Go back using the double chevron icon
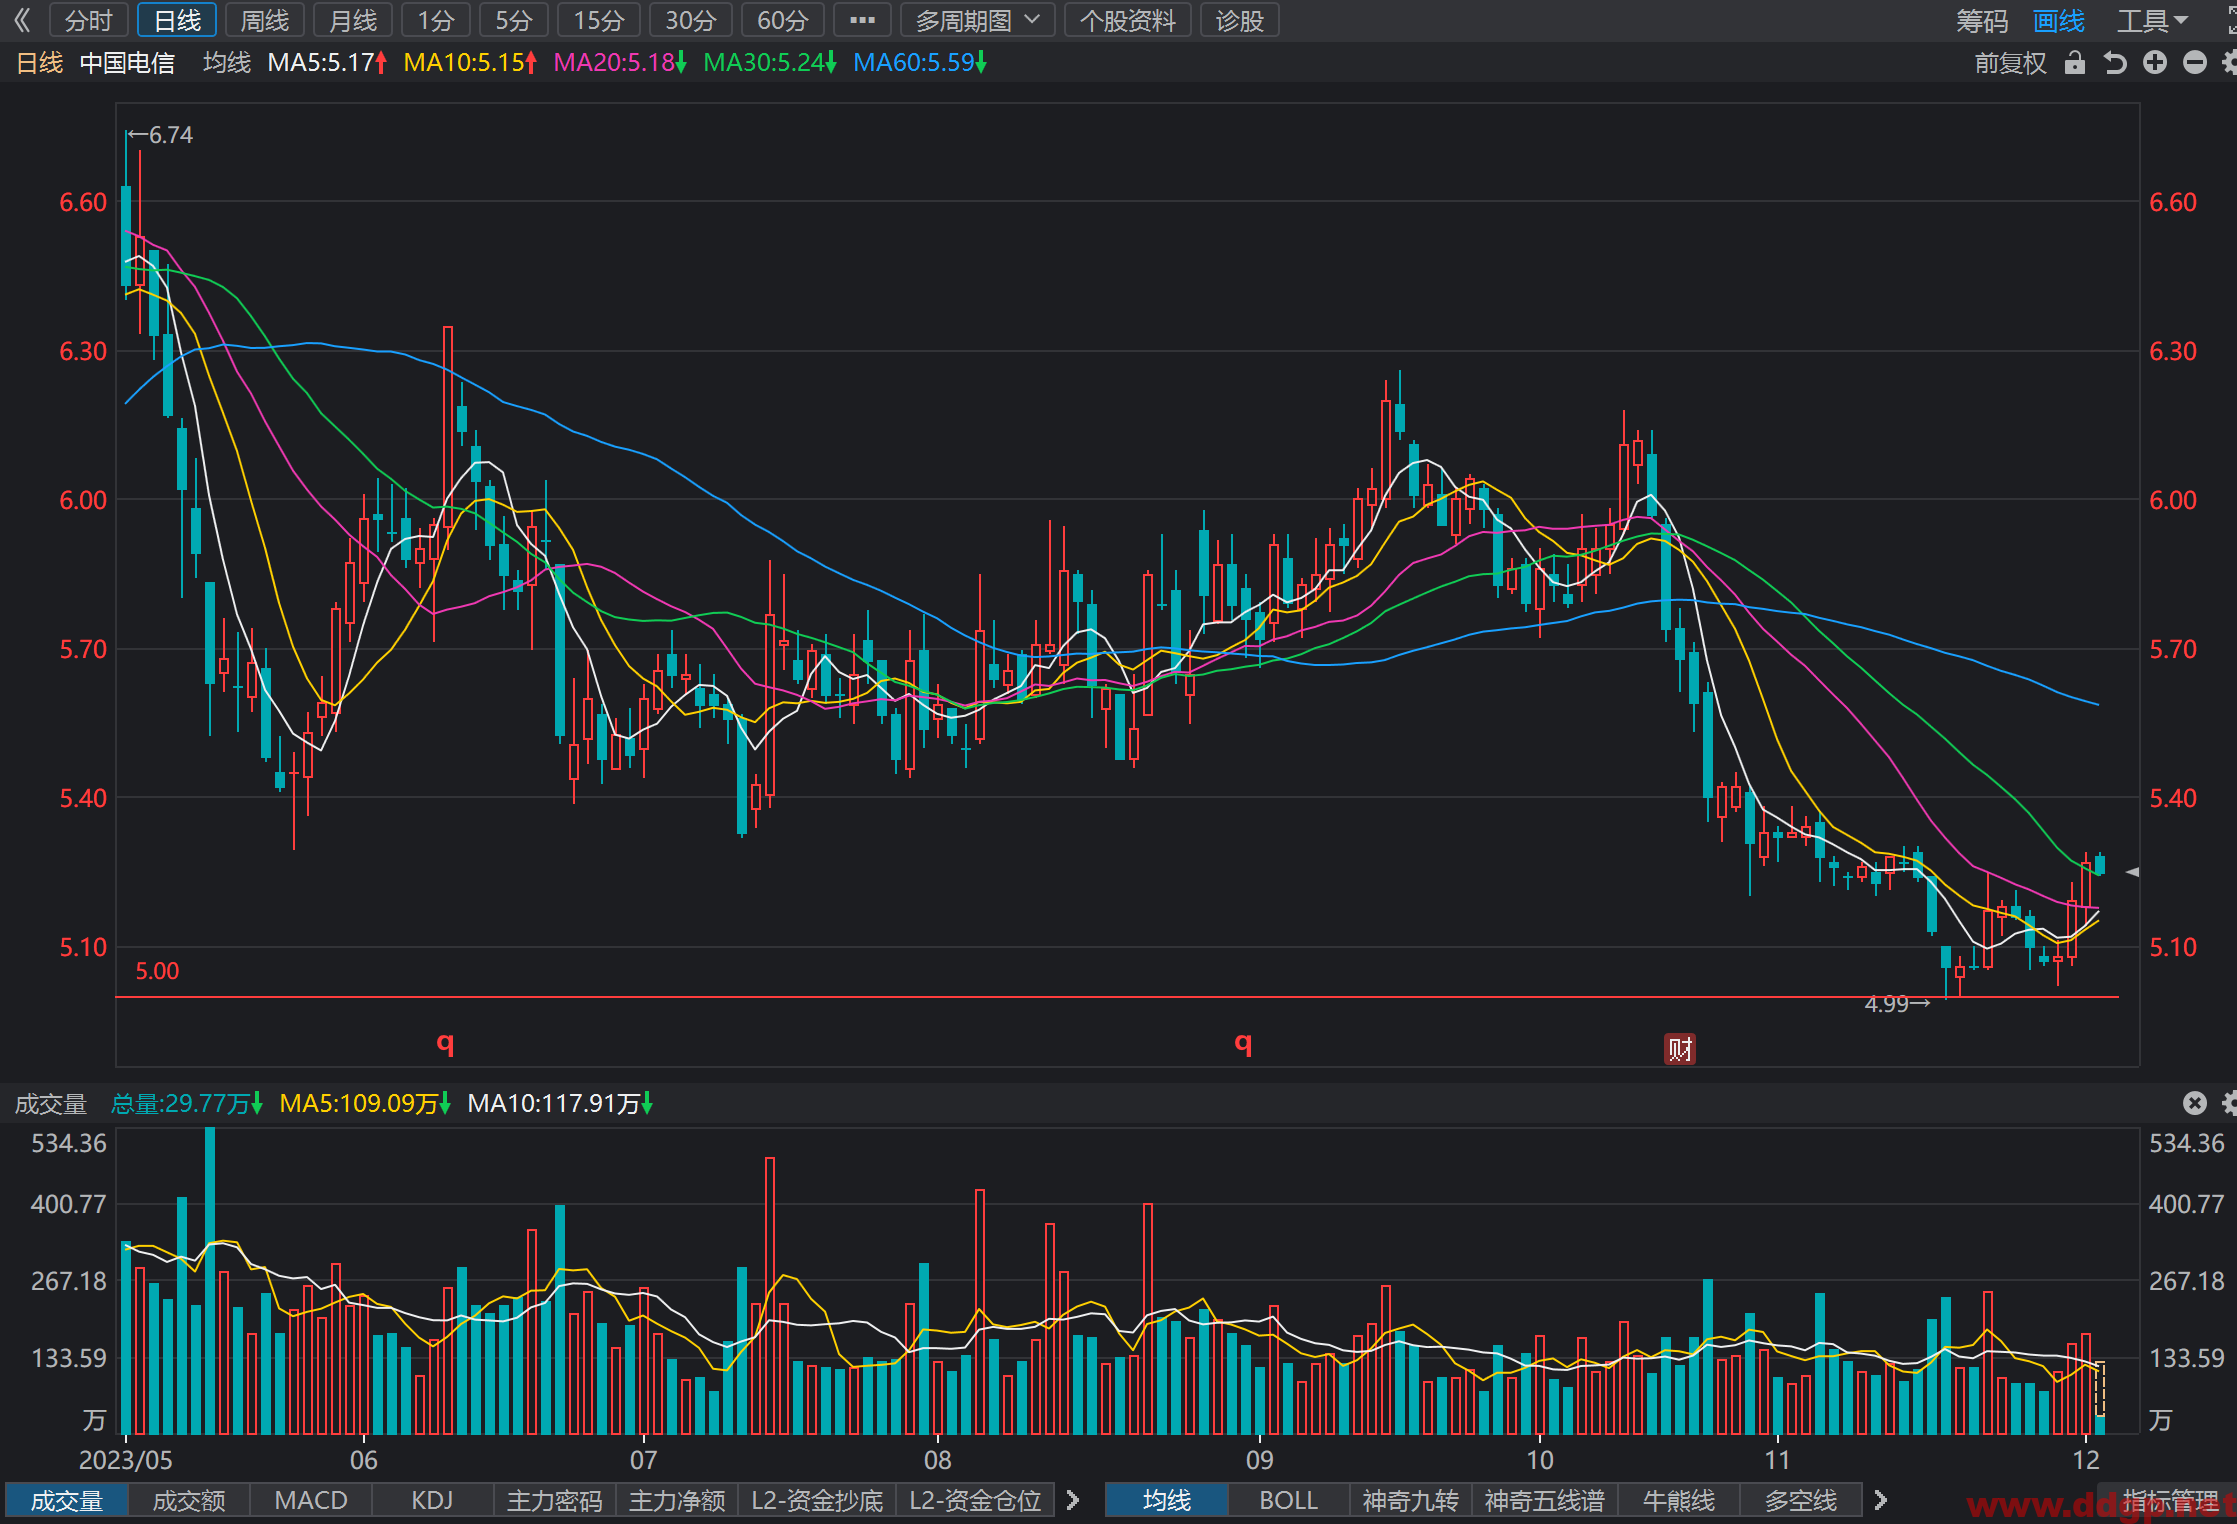Viewport: 2237px width, 1524px height. (22, 20)
